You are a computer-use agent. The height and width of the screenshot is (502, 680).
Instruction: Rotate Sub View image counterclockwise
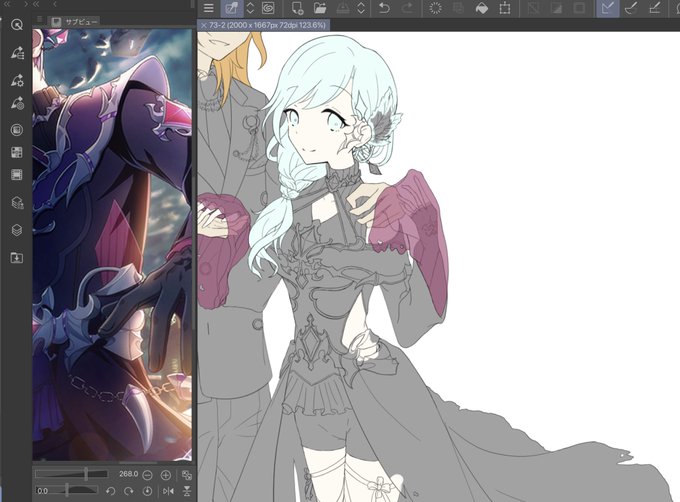[110, 491]
